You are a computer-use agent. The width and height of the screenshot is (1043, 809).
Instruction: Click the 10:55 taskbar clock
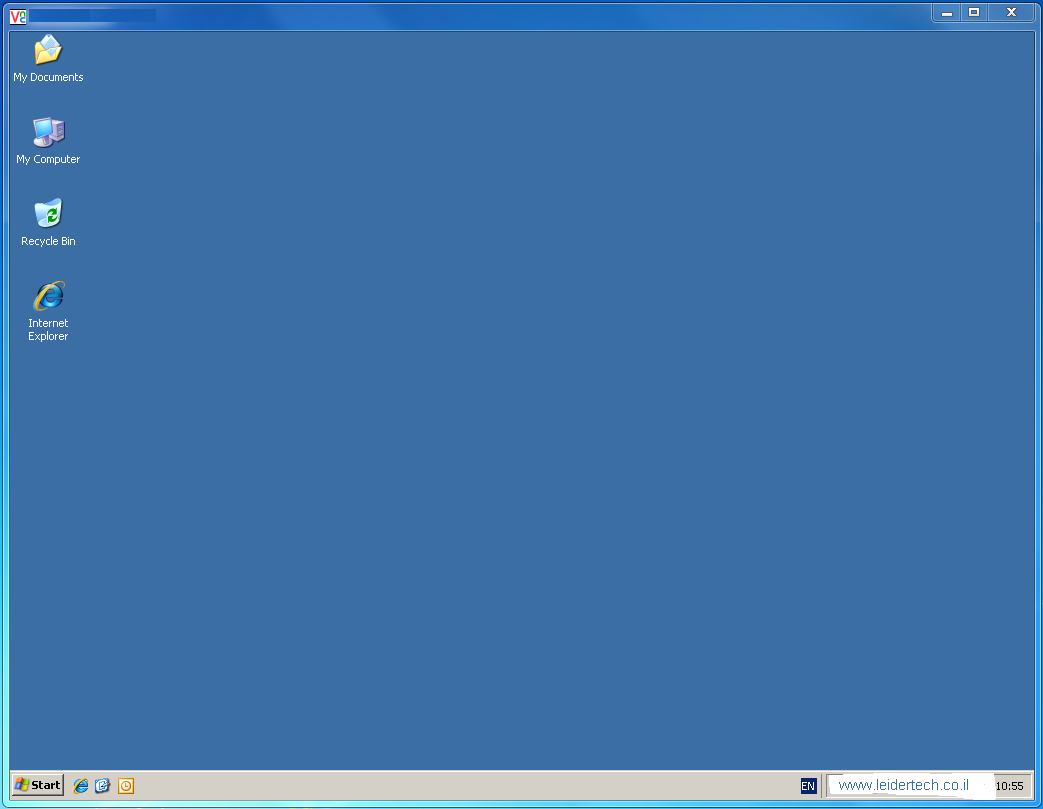click(x=1009, y=786)
